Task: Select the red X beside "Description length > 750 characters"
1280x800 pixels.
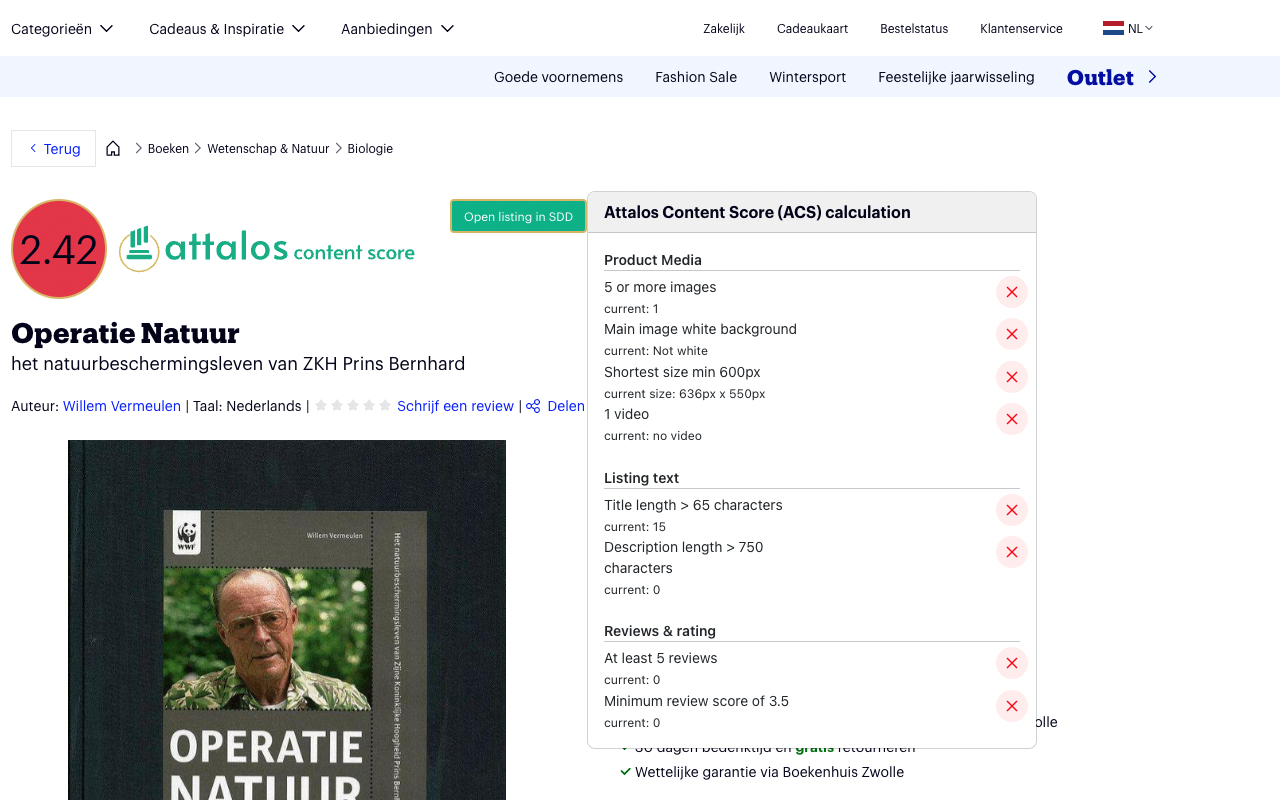Action: click(x=1011, y=552)
